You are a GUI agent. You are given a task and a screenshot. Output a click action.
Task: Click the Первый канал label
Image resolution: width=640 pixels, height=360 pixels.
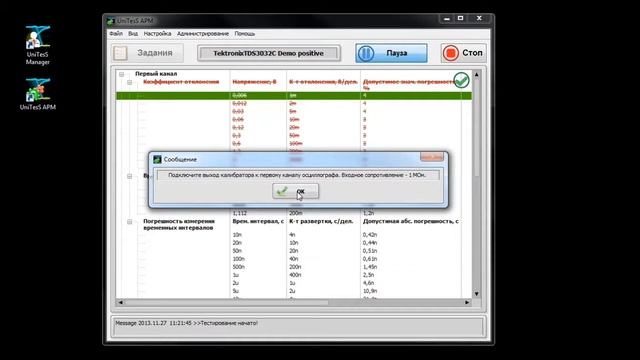pos(156,74)
